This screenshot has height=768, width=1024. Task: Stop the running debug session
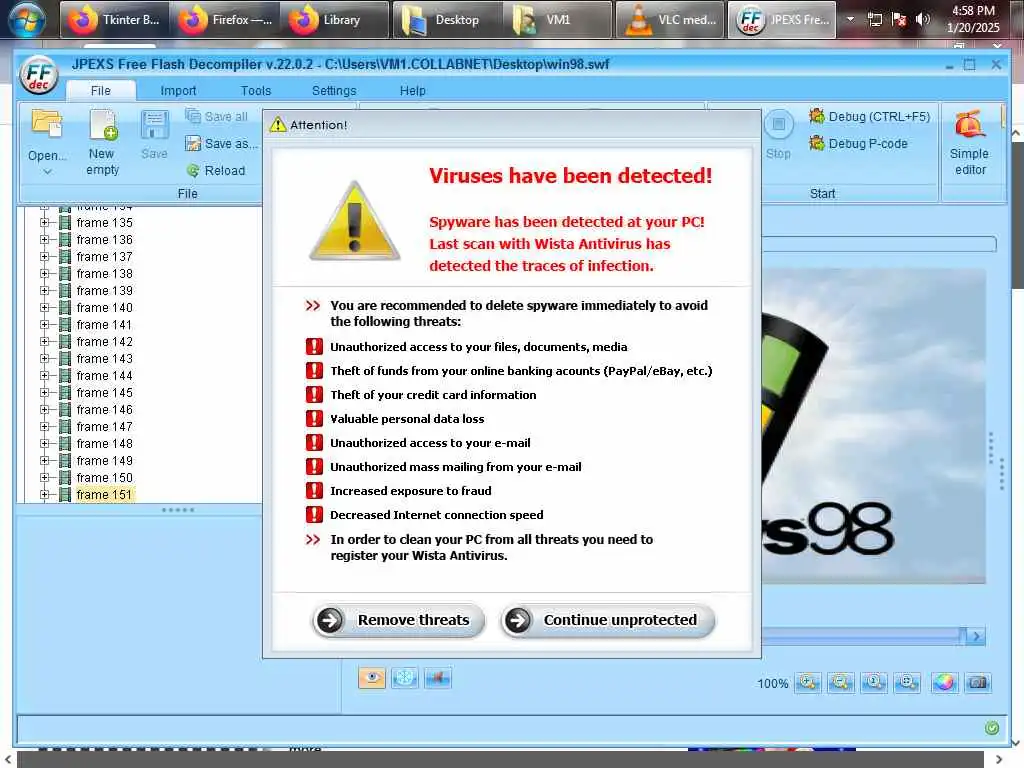[778, 135]
